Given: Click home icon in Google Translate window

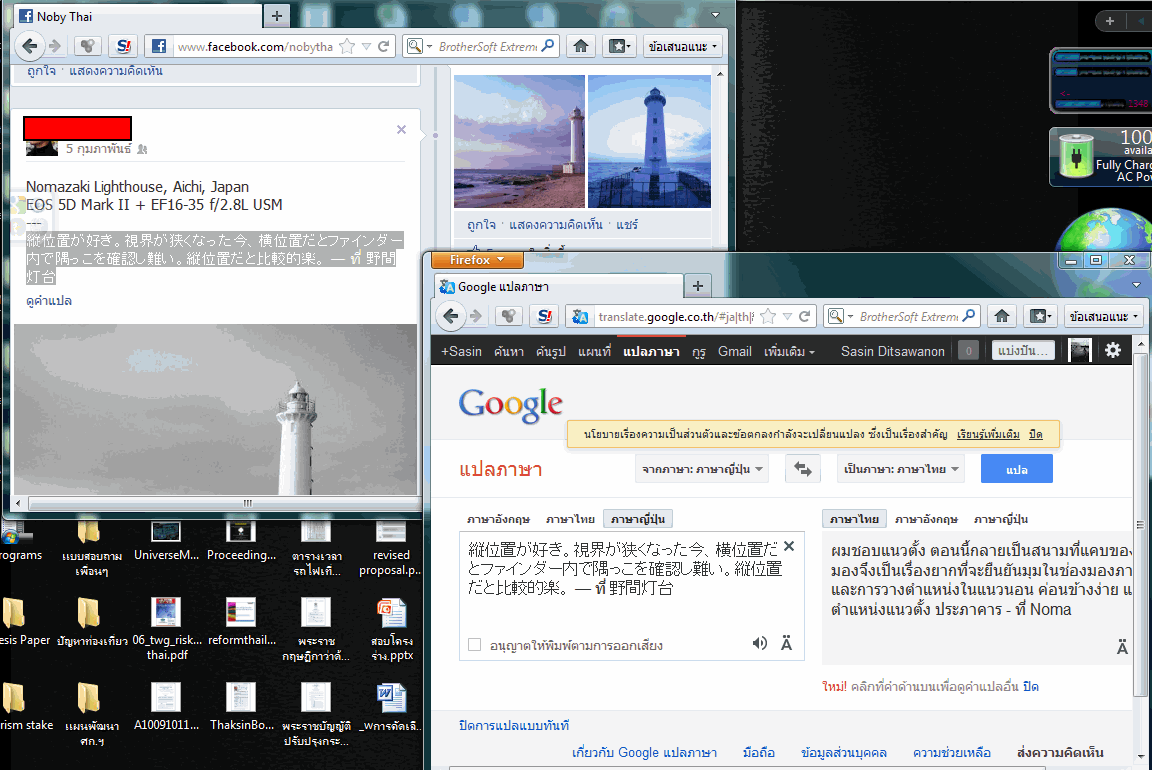Looking at the screenshot, I should coord(1002,316).
